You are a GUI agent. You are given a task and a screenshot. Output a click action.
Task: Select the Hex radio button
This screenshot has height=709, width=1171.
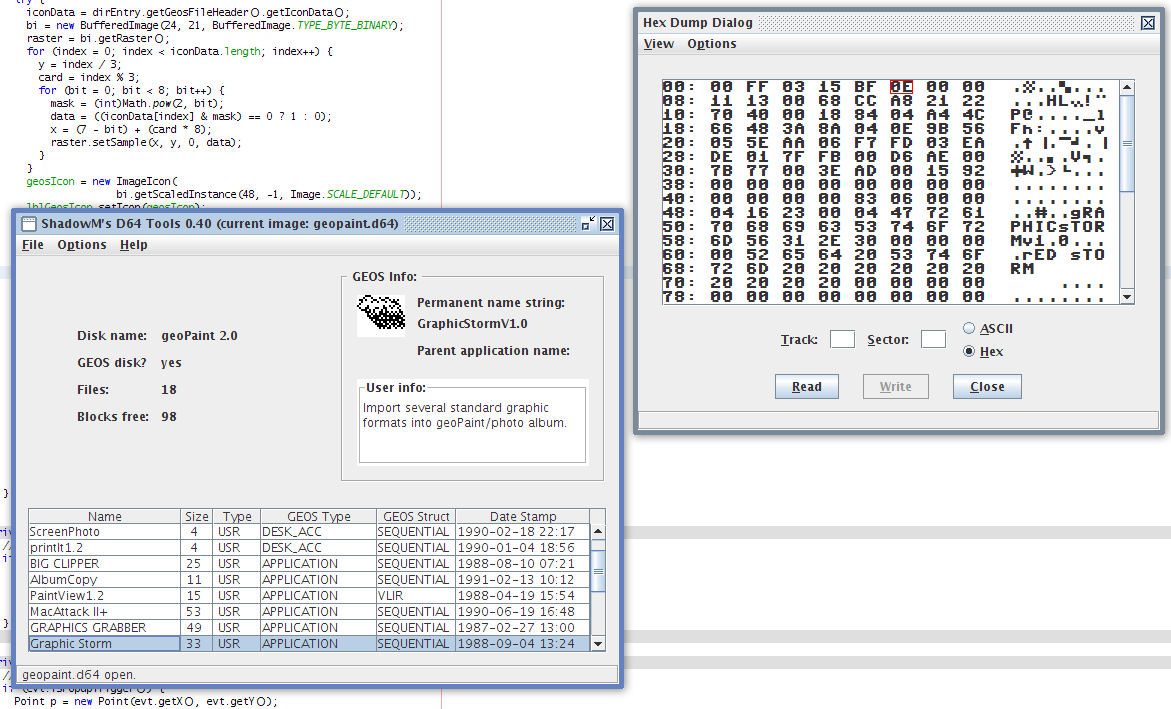969,352
